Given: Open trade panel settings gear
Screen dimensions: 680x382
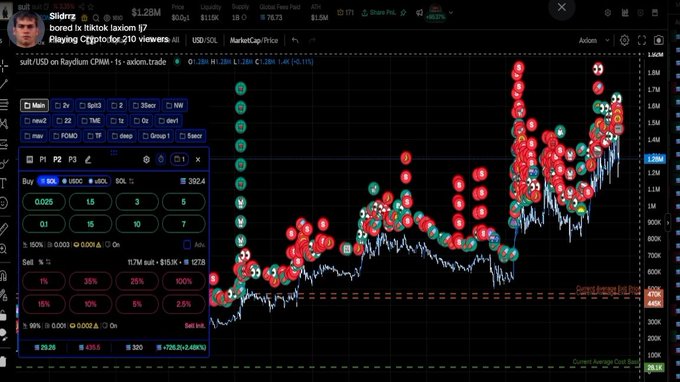Looking at the screenshot, I should (x=147, y=160).
